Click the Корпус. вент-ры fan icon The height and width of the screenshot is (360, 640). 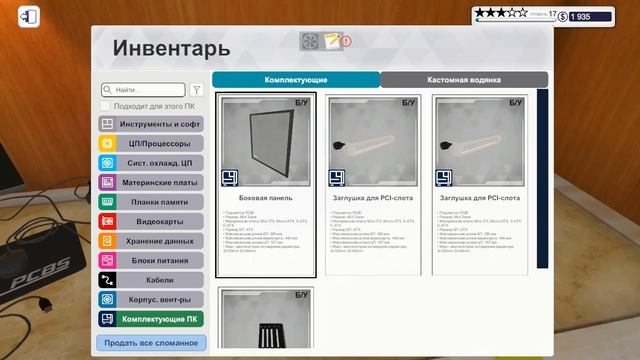pyautogui.click(x=107, y=299)
